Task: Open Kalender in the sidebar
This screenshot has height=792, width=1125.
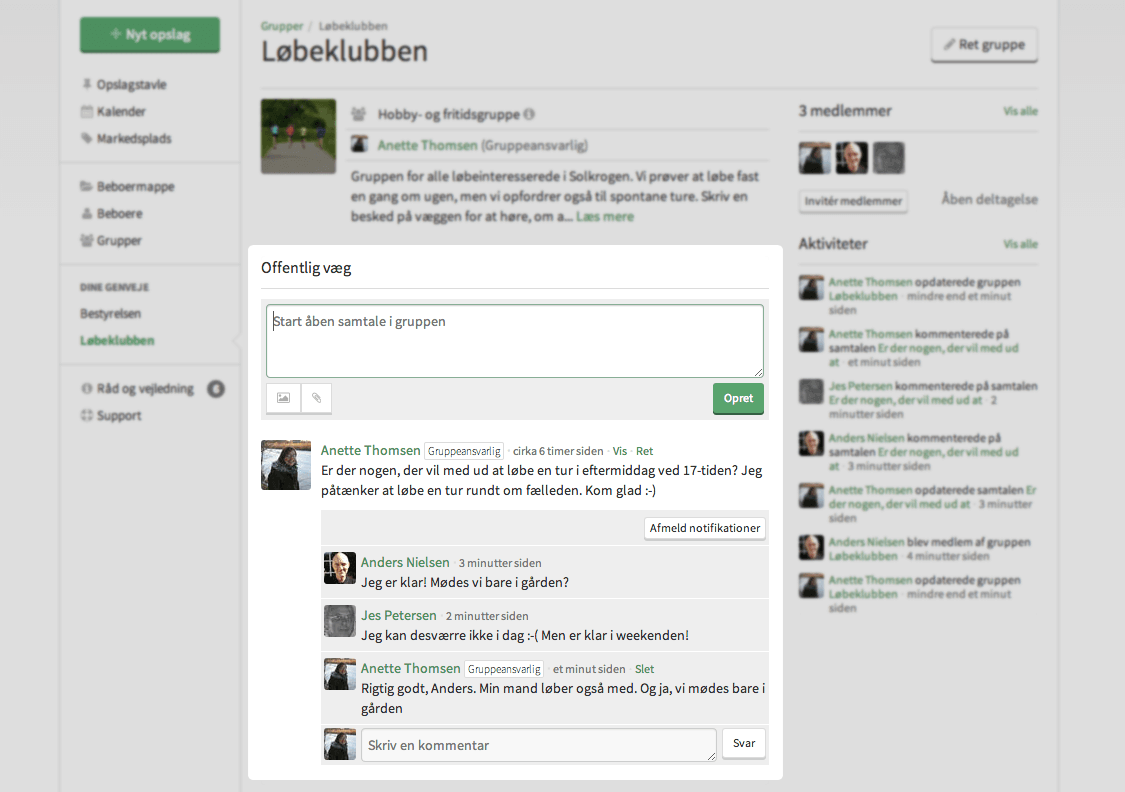Action: tap(121, 112)
